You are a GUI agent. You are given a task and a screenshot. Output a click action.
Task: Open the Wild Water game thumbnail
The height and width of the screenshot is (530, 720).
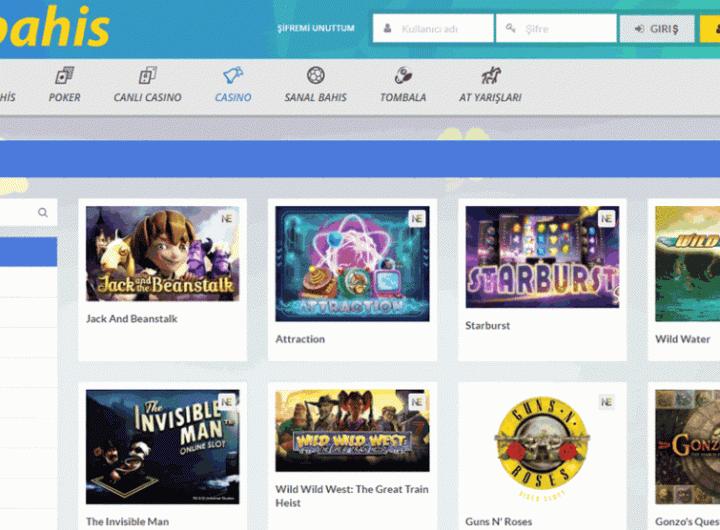tap(687, 264)
